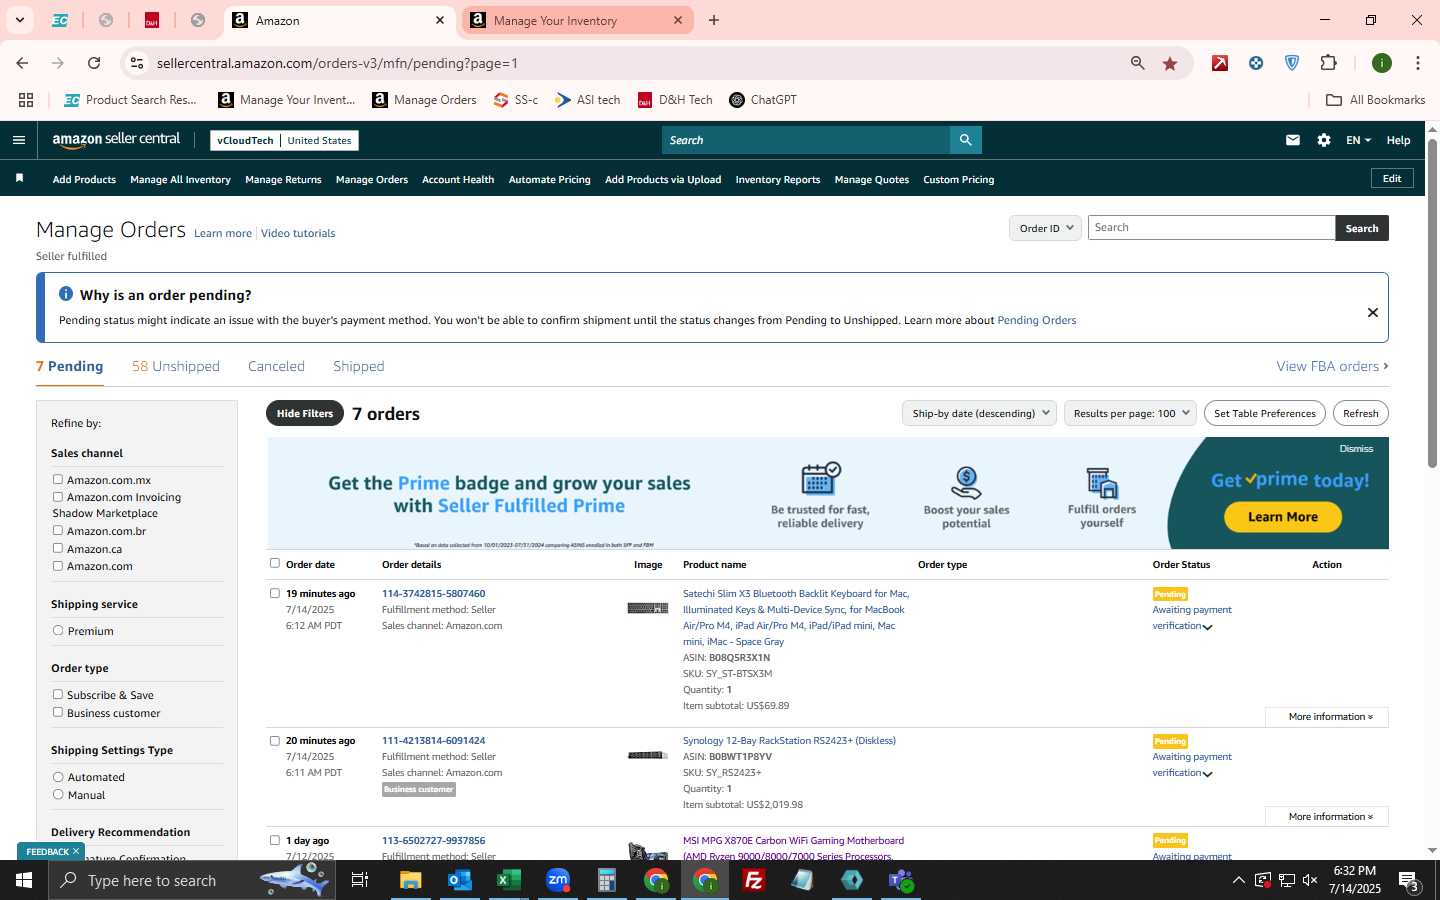The height and width of the screenshot is (900, 1440).
Task: Check the Amazon.ca sales channel
Action: (58, 548)
